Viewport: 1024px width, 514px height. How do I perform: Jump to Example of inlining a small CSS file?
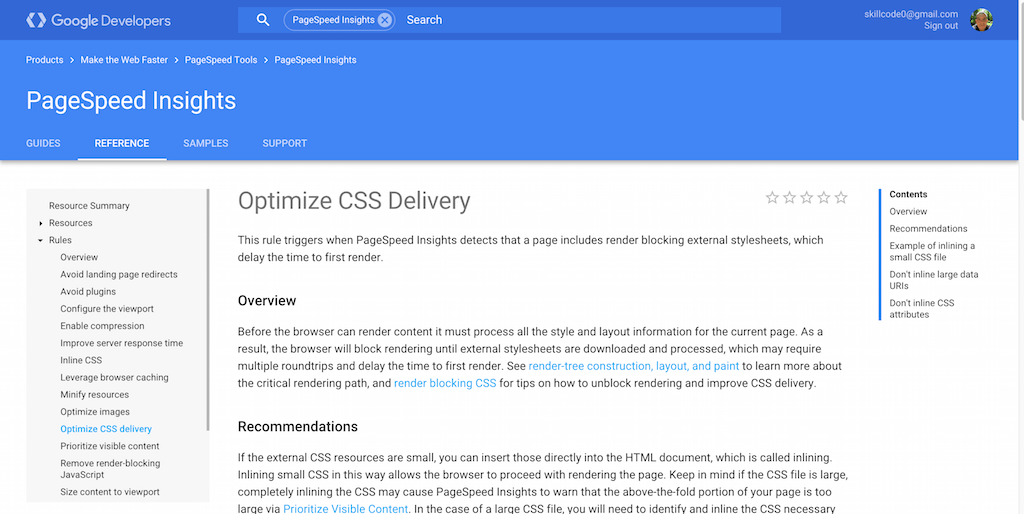(932, 251)
